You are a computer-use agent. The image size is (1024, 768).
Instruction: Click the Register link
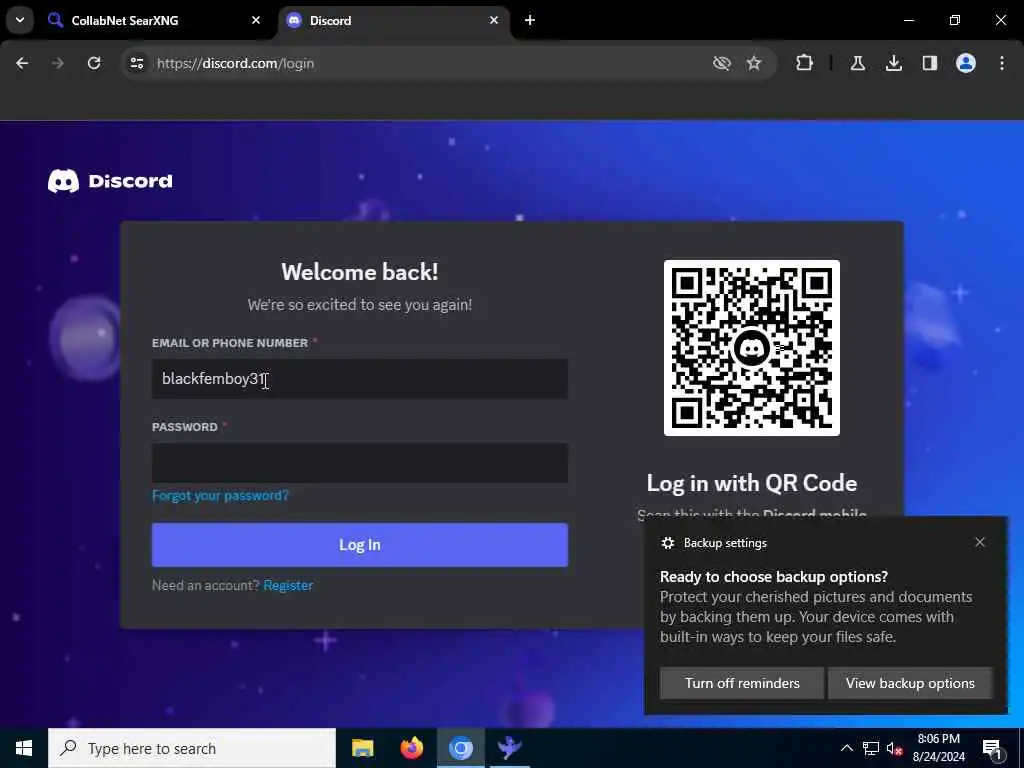[288, 585]
